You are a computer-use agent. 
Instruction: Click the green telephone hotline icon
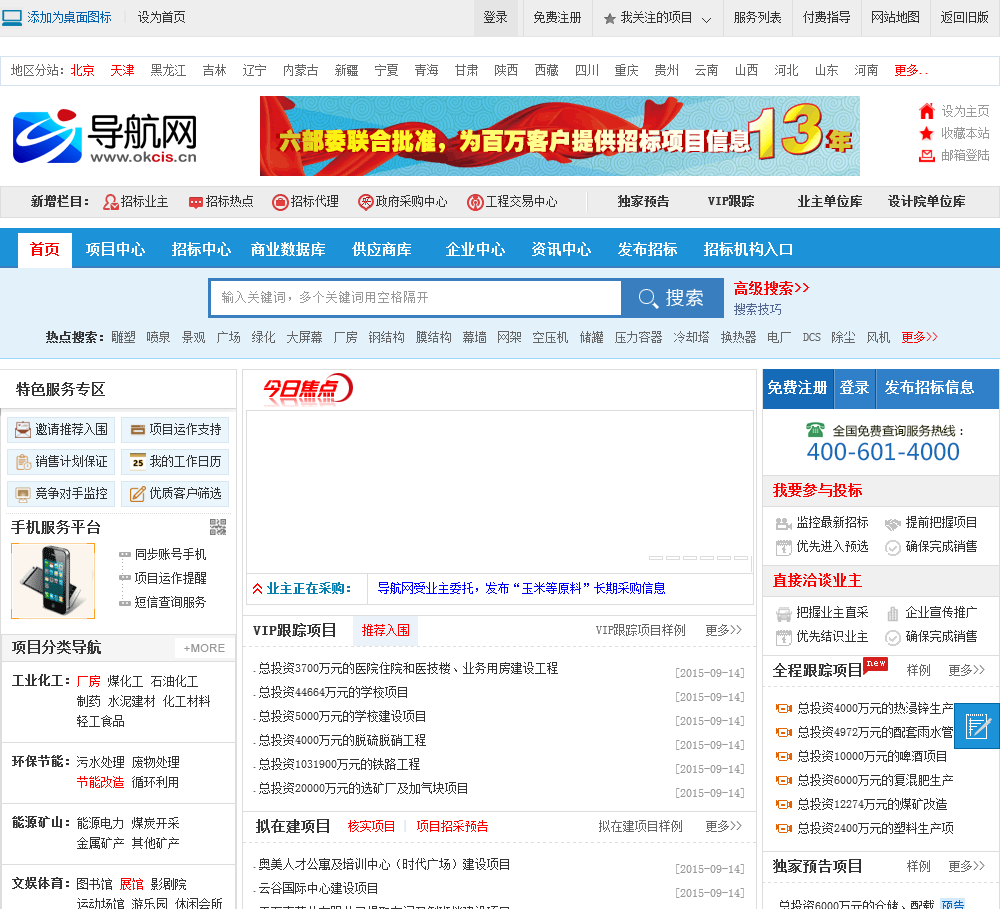(815, 429)
